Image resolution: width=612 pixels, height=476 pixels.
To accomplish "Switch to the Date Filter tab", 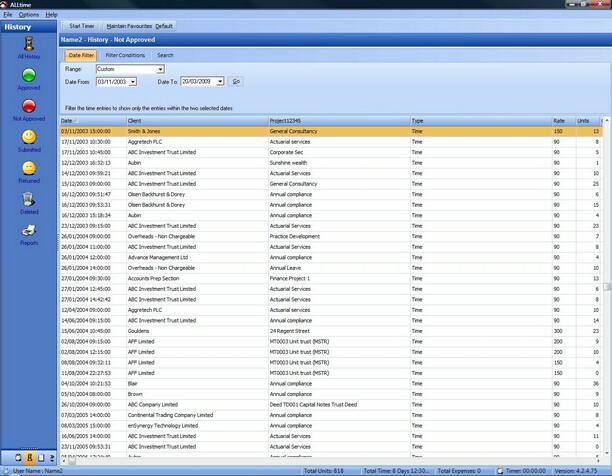I will 81,55.
